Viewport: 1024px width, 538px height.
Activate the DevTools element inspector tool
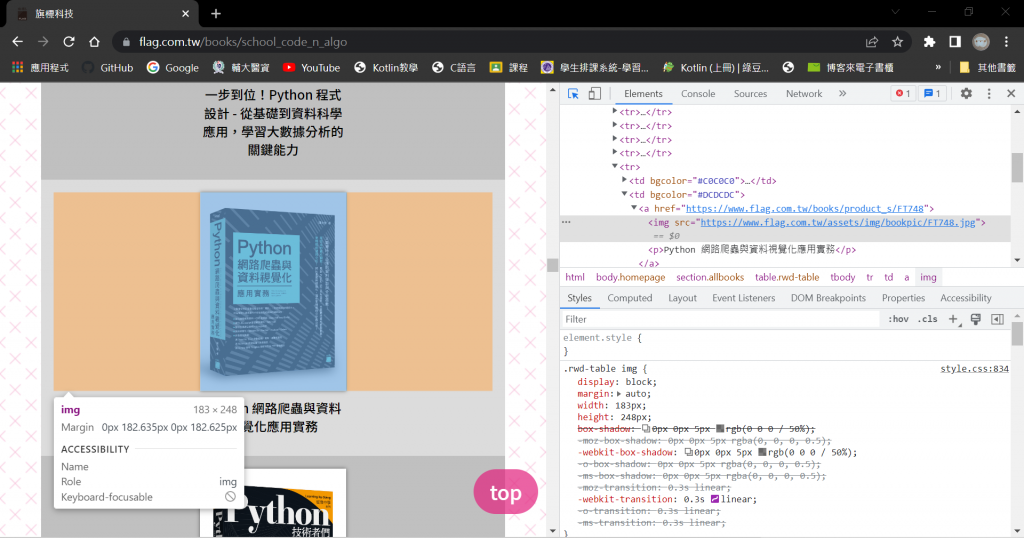[573, 94]
